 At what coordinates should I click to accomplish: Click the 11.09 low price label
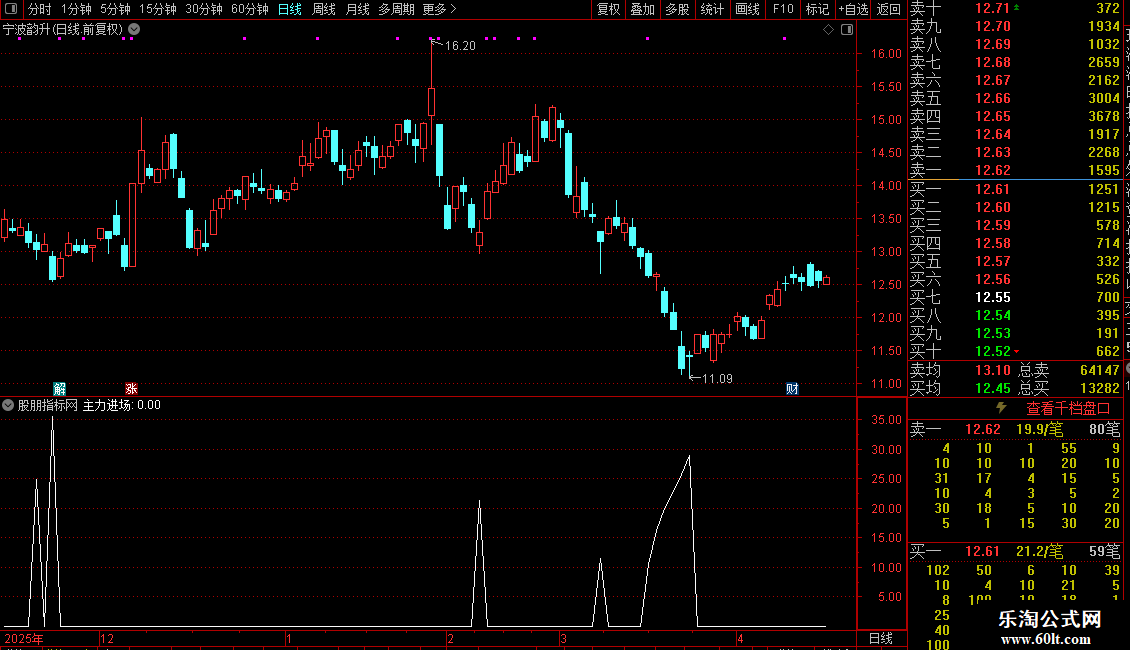pyautogui.click(x=717, y=378)
